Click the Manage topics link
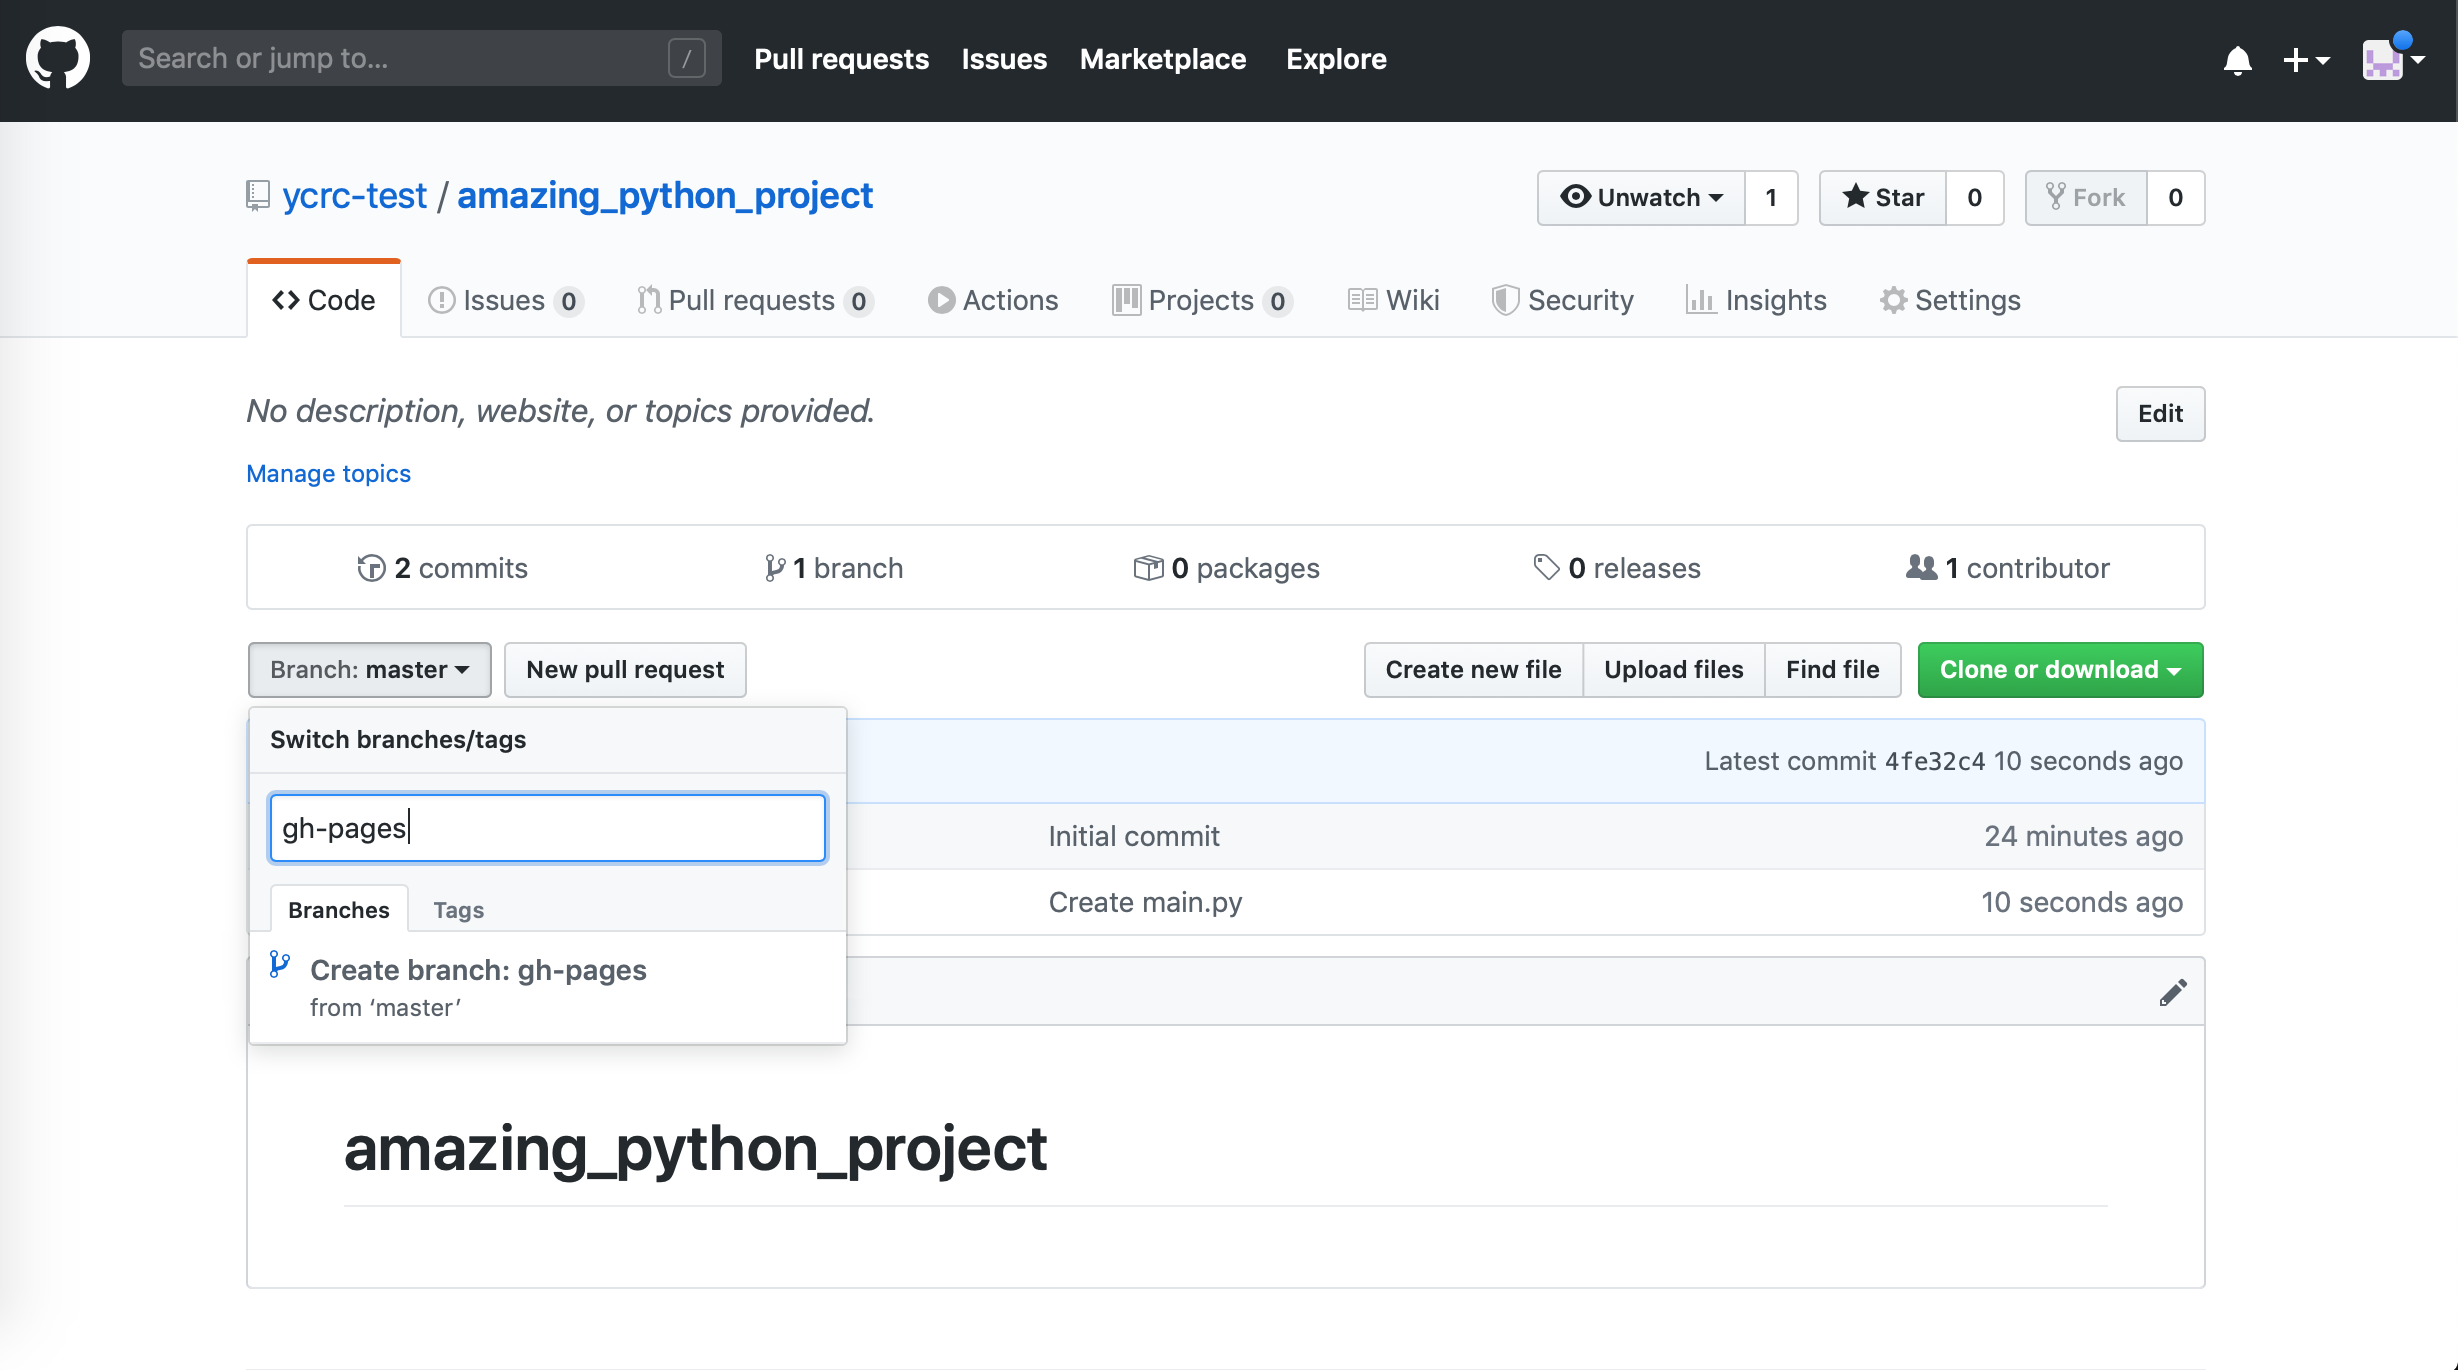This screenshot has height=1370, width=2458. pos(328,473)
